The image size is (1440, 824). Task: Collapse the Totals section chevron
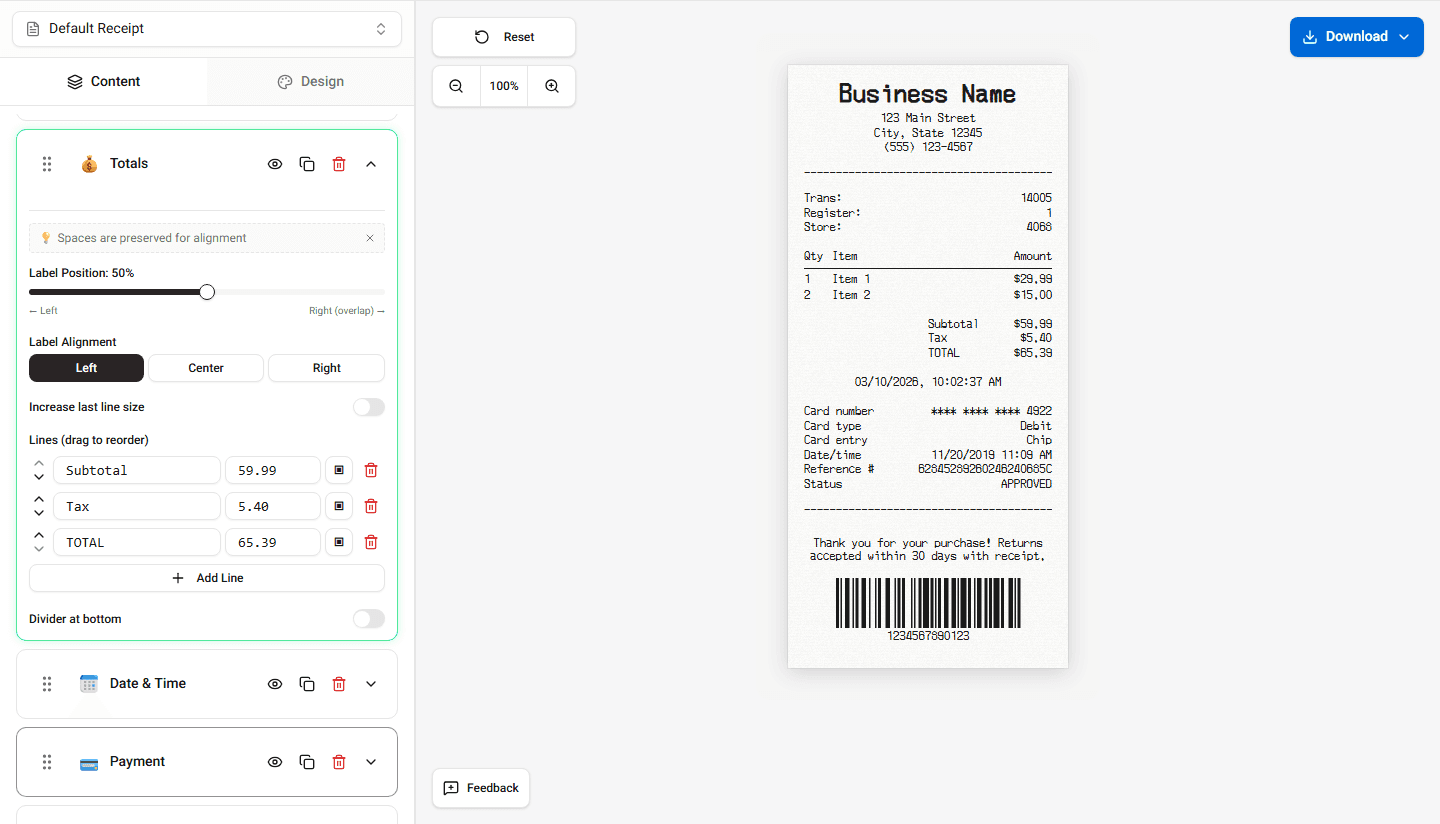coord(371,163)
